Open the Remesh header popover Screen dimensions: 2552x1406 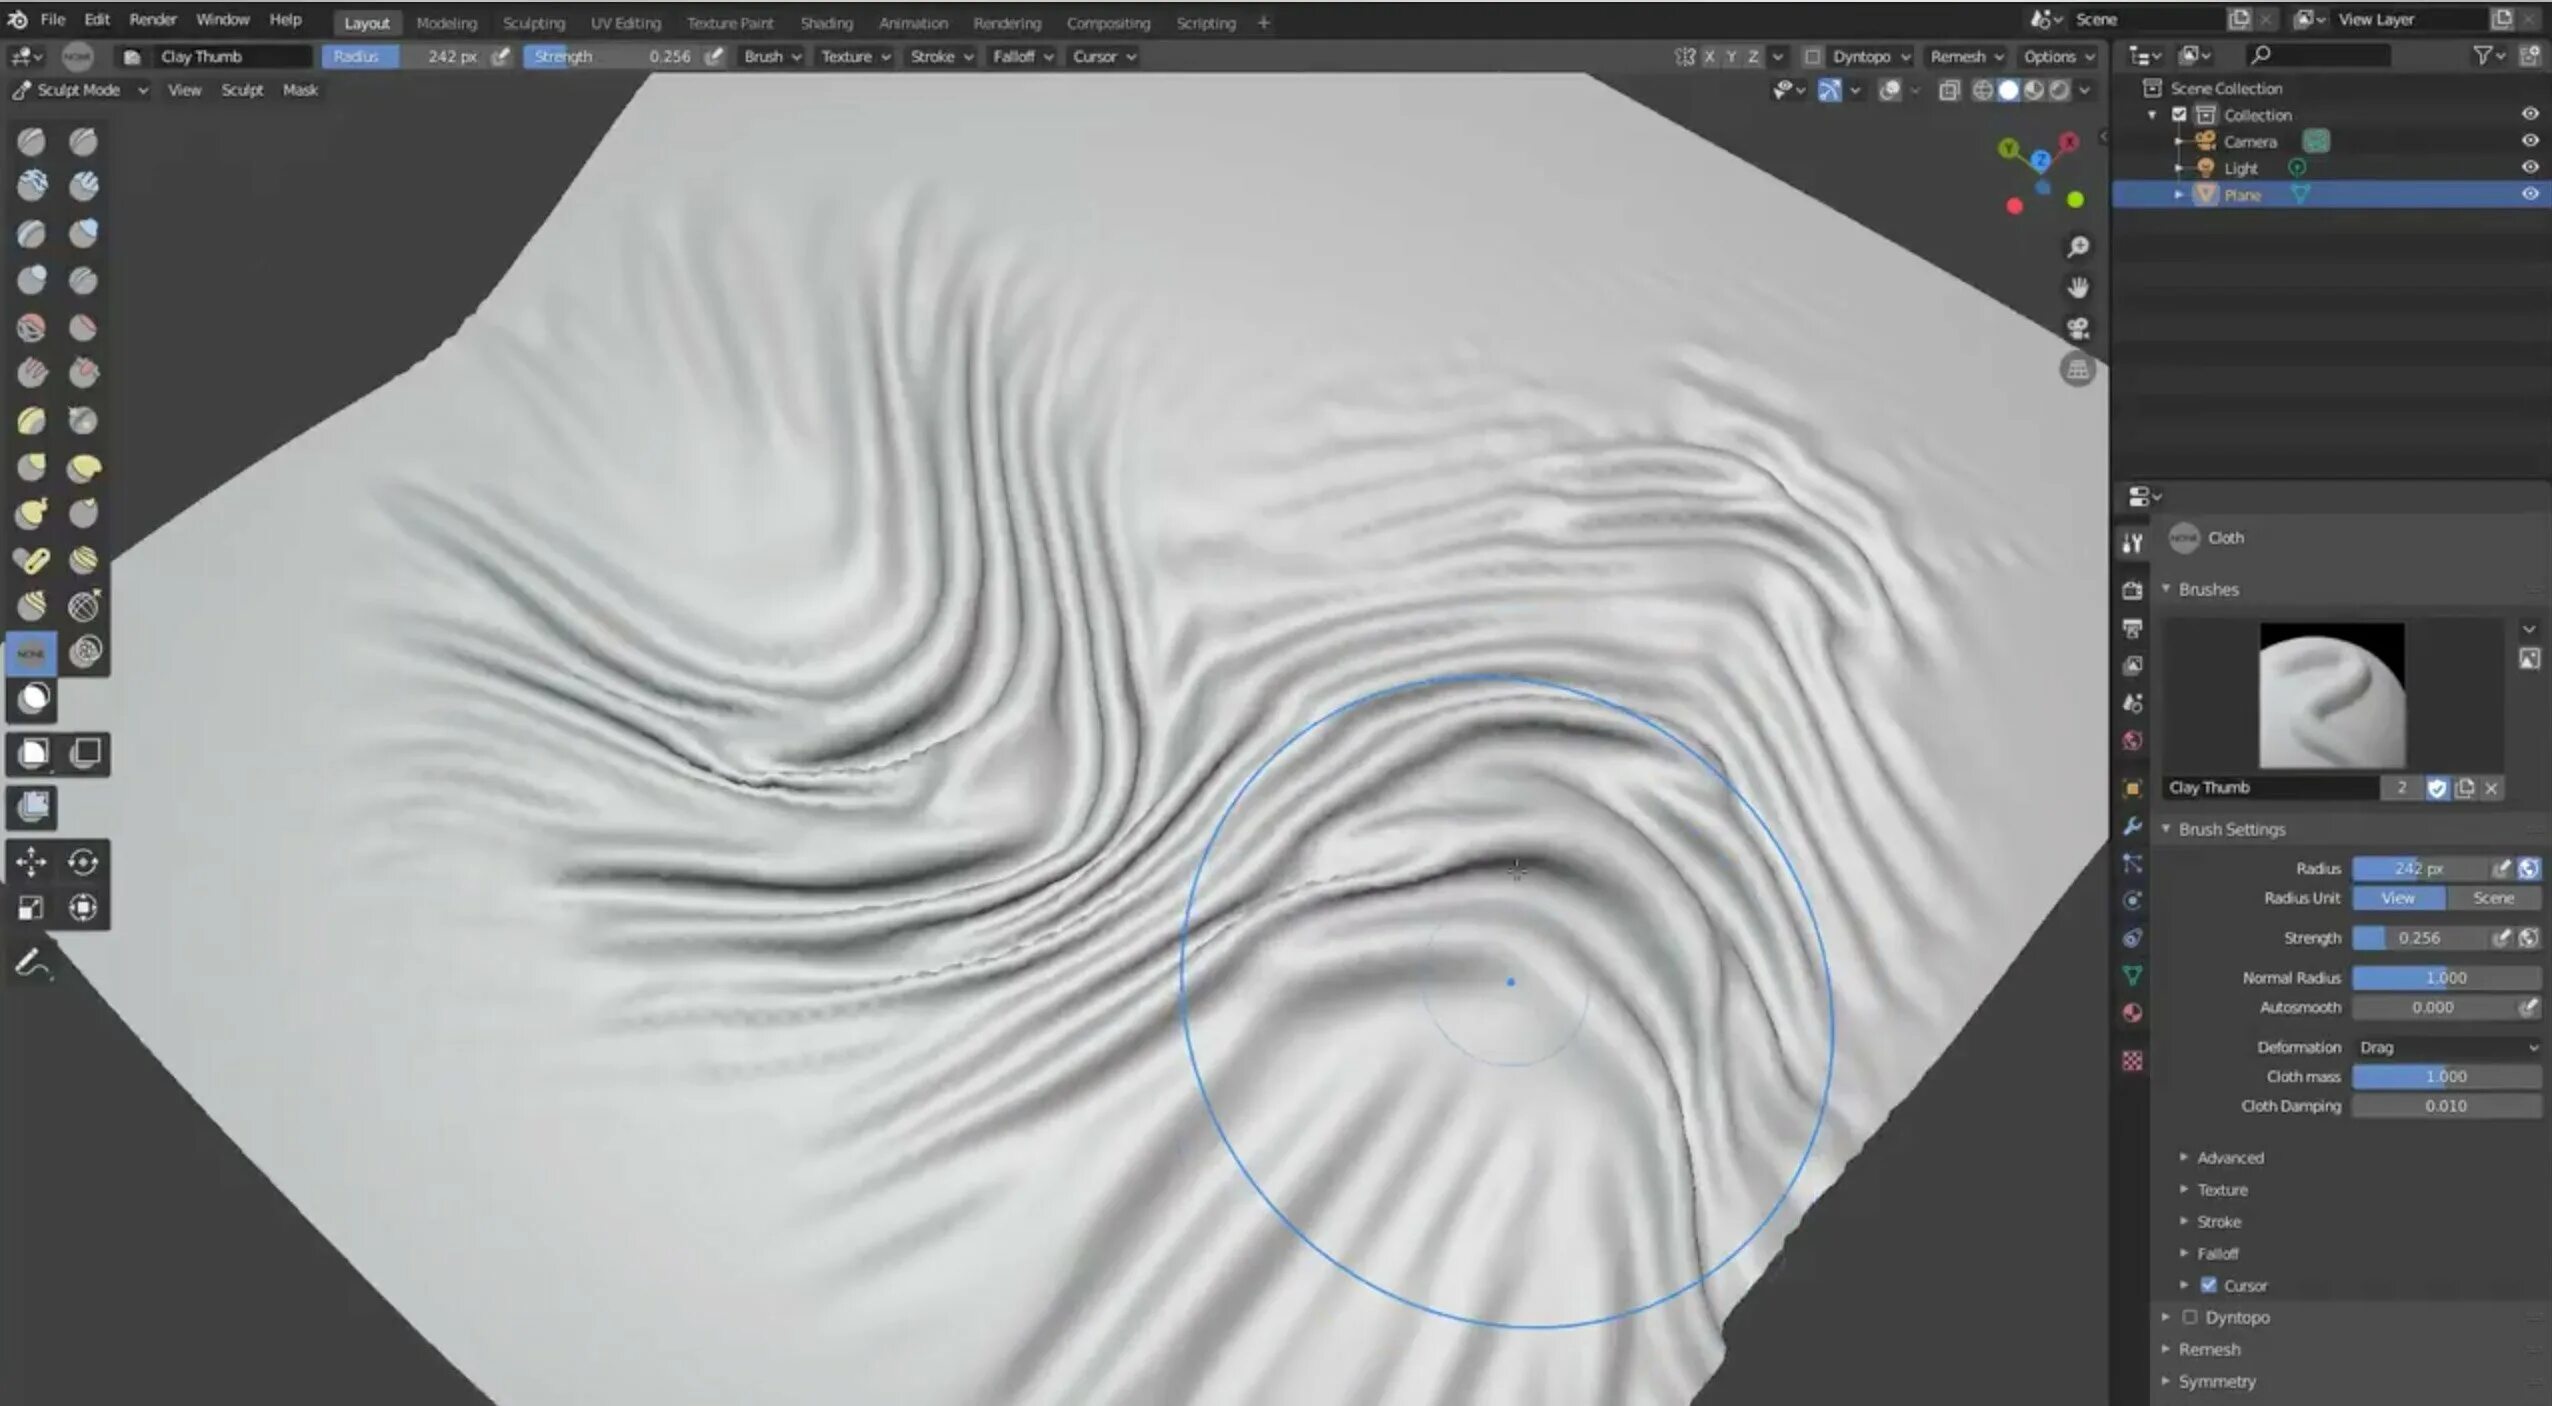pos(1965,56)
